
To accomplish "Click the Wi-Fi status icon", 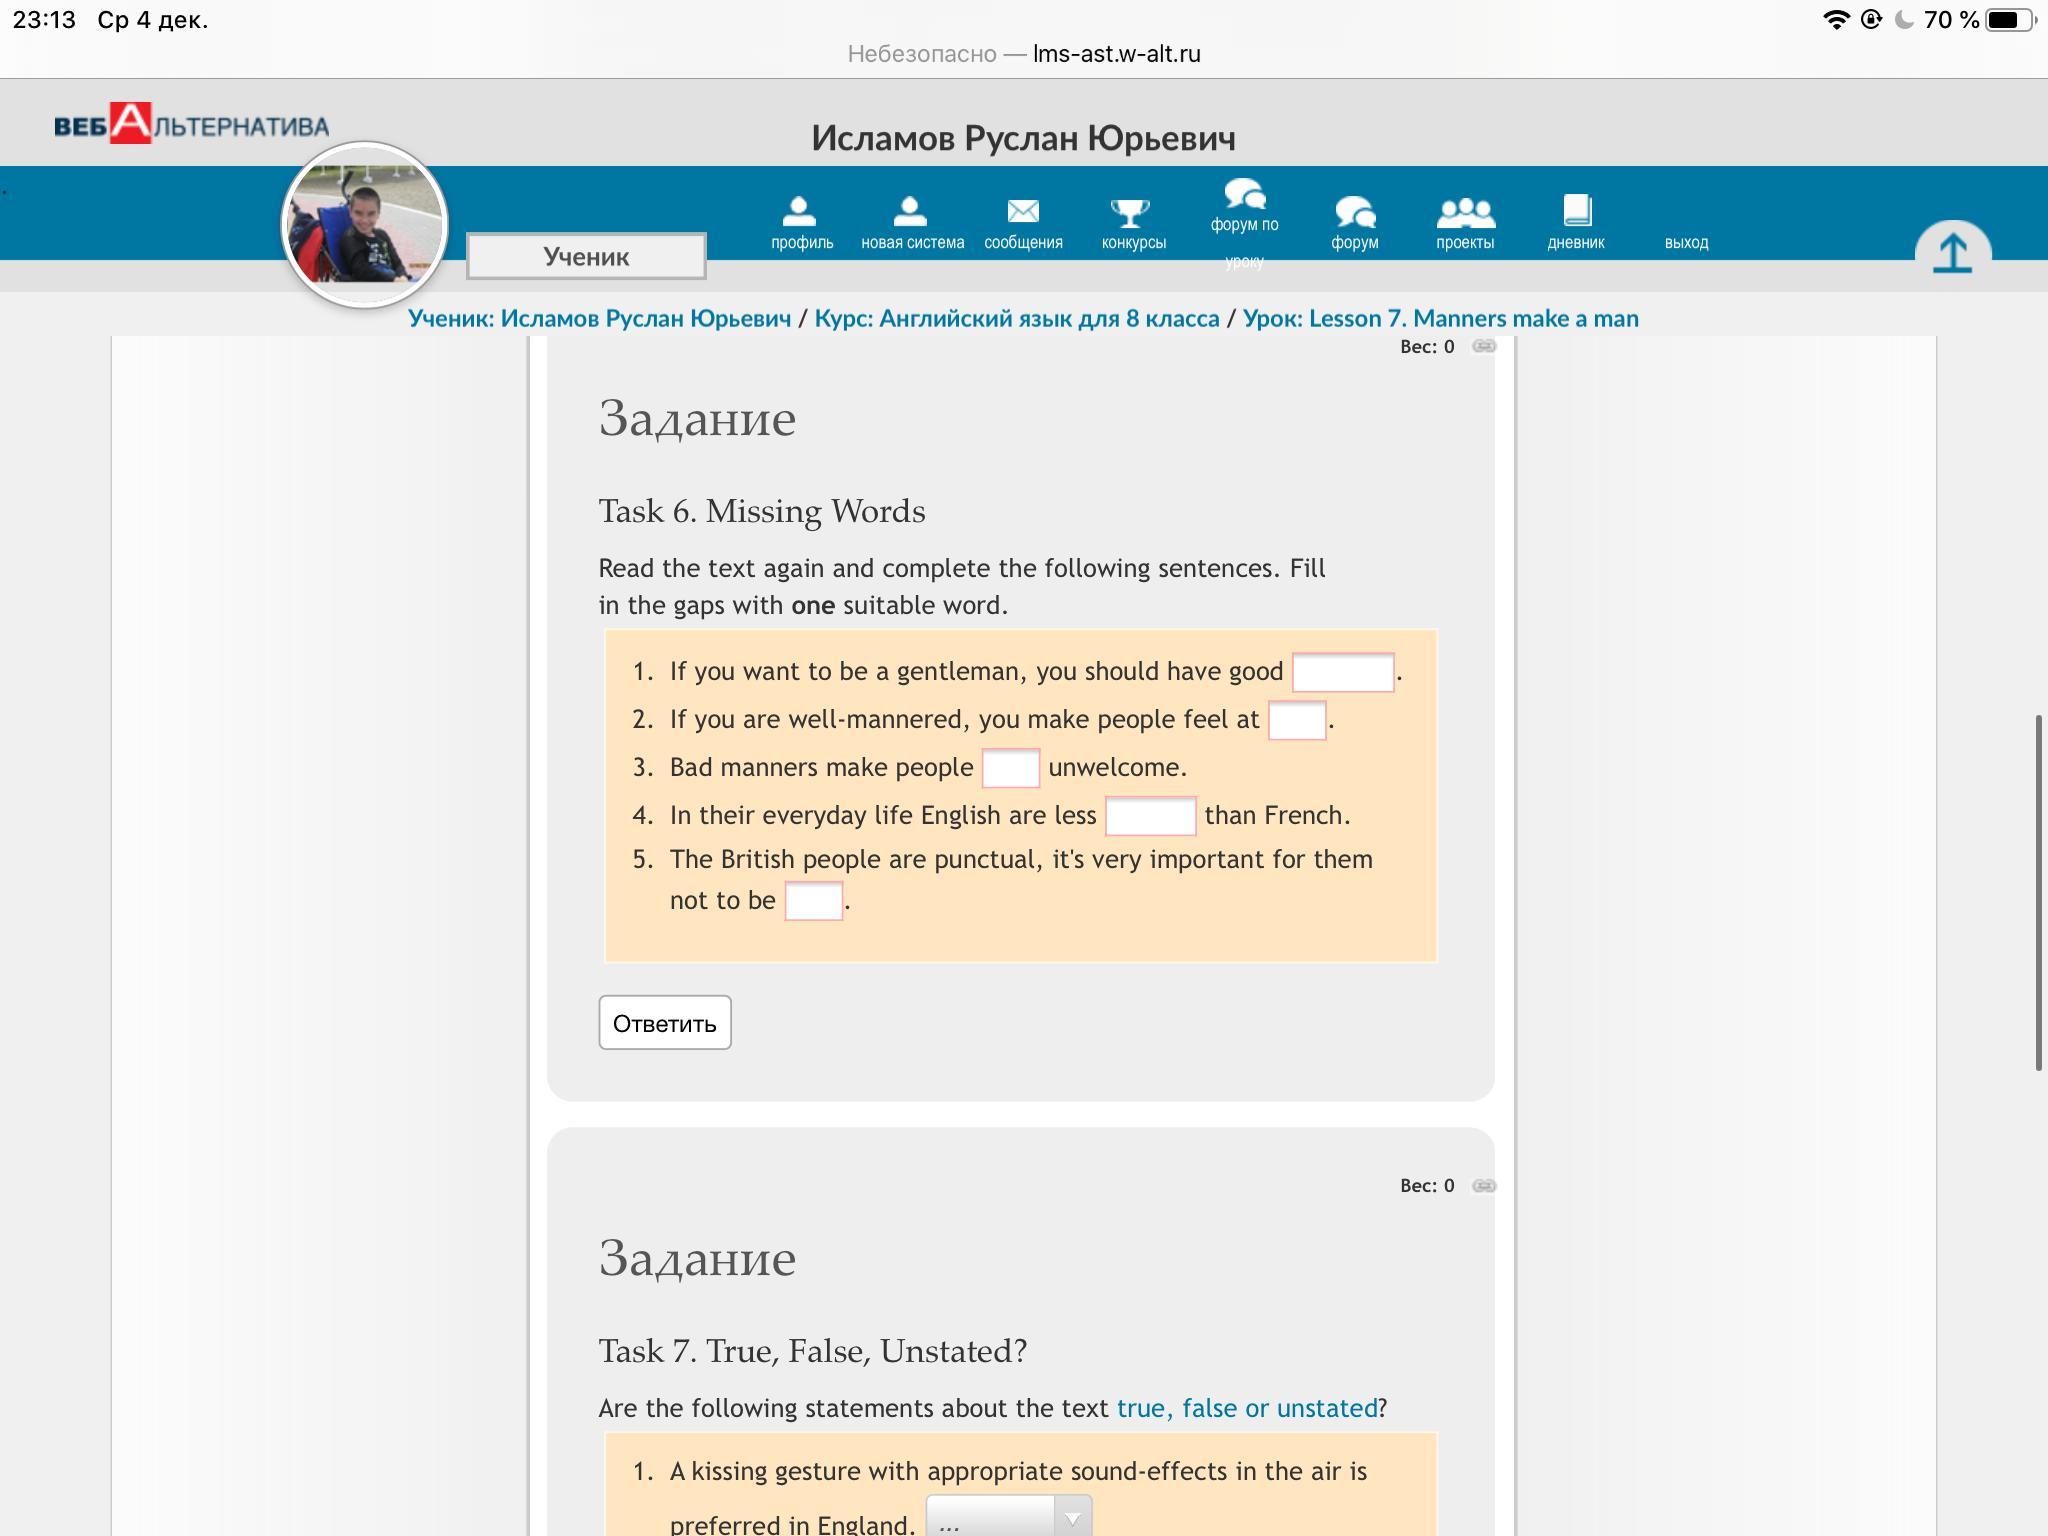I will [1836, 20].
